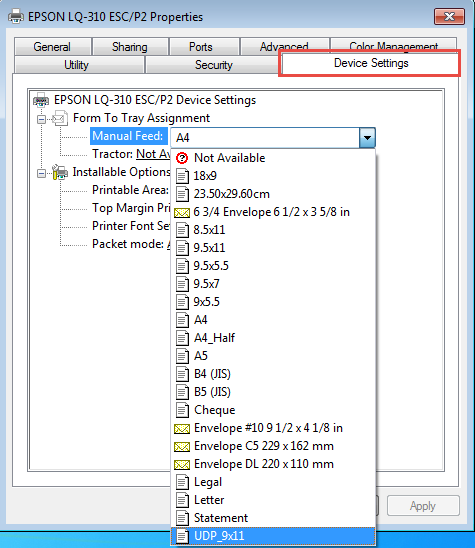Click the Tractor Not Available link
Image resolution: width=475 pixels, height=548 pixels.
tap(153, 154)
